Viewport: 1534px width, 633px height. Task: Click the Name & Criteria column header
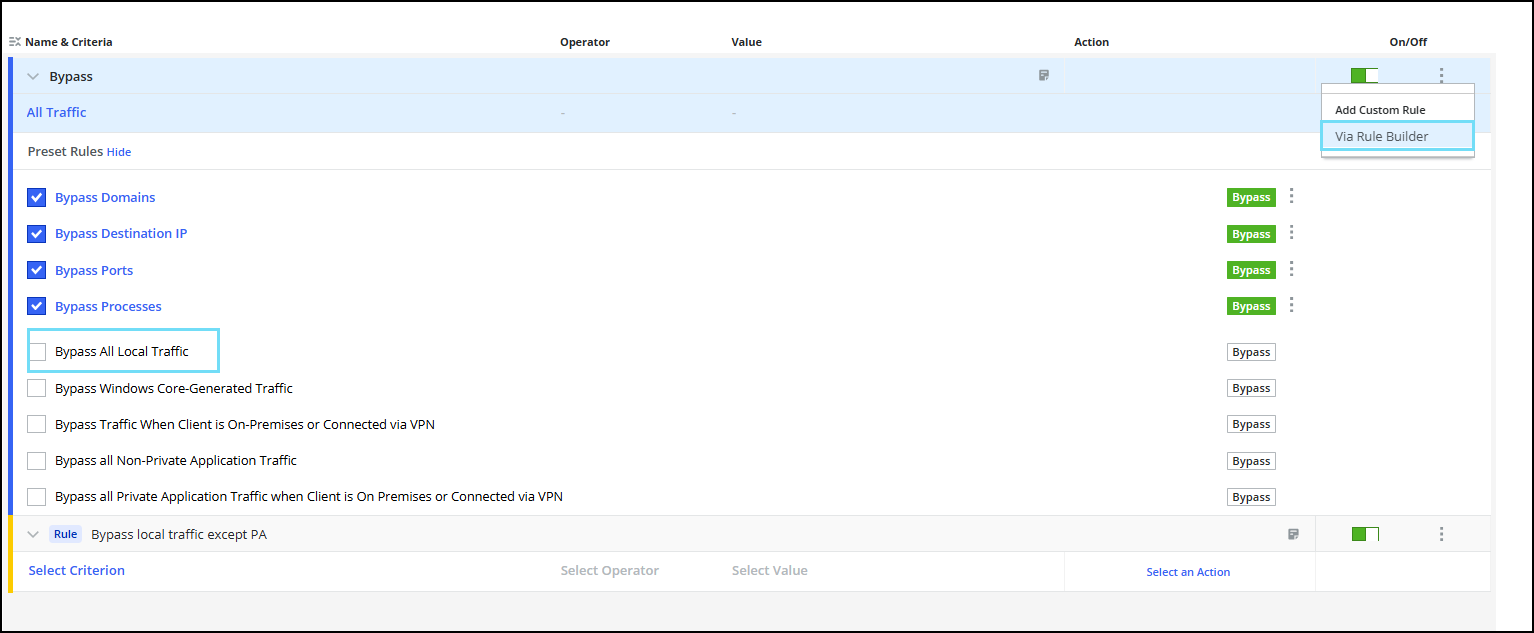[69, 42]
